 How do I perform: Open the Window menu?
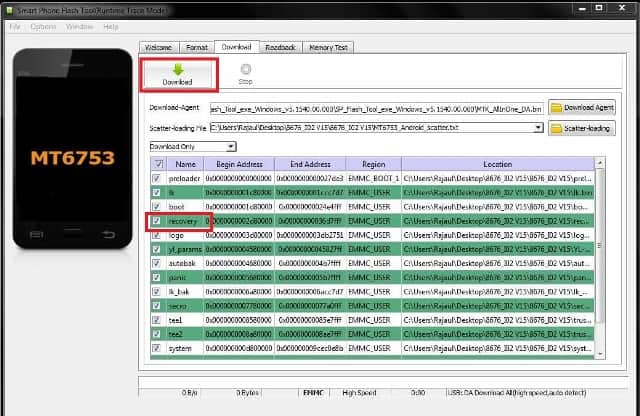80,27
